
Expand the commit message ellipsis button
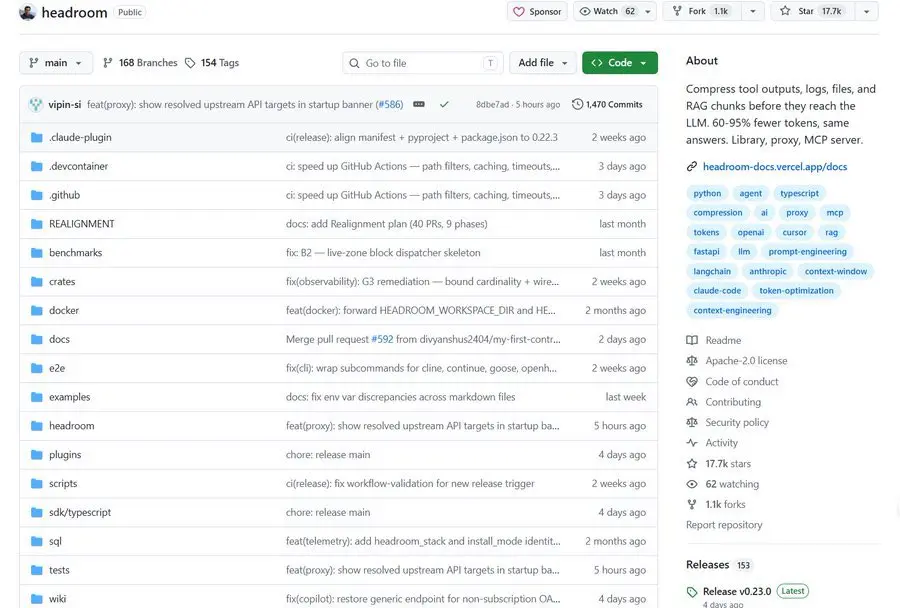tap(419, 104)
